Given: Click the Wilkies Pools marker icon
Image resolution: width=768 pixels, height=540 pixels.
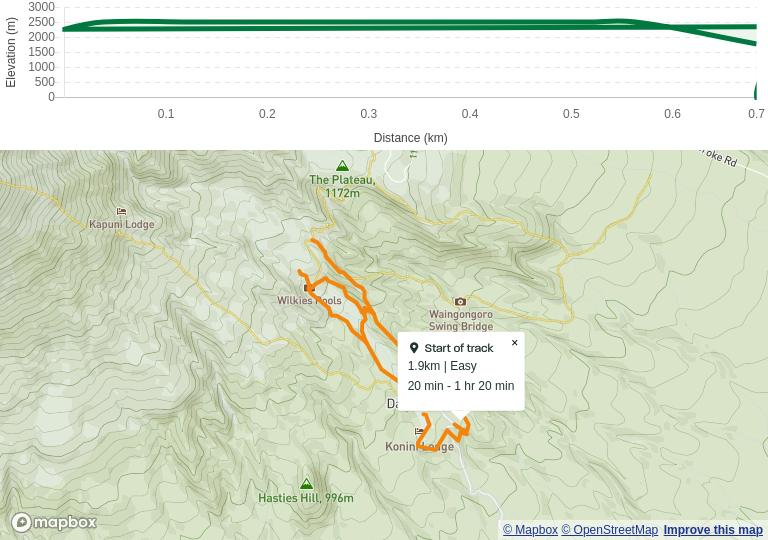Looking at the screenshot, I should tap(308, 288).
